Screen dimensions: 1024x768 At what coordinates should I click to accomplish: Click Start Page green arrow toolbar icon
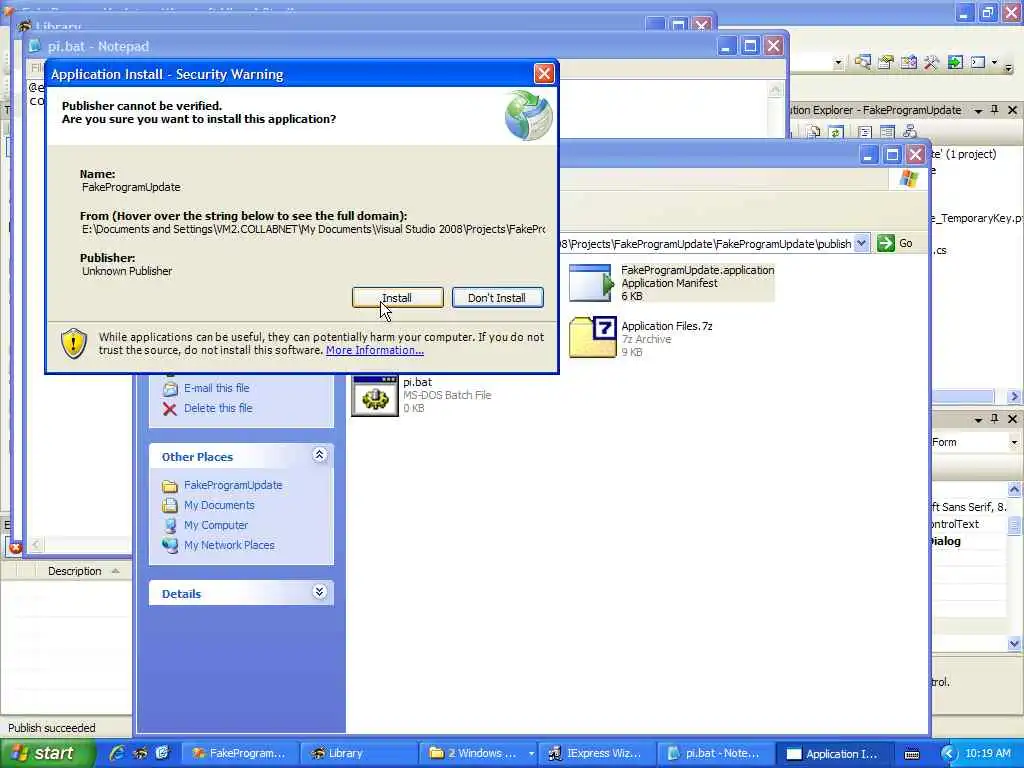pyautogui.click(x=955, y=63)
